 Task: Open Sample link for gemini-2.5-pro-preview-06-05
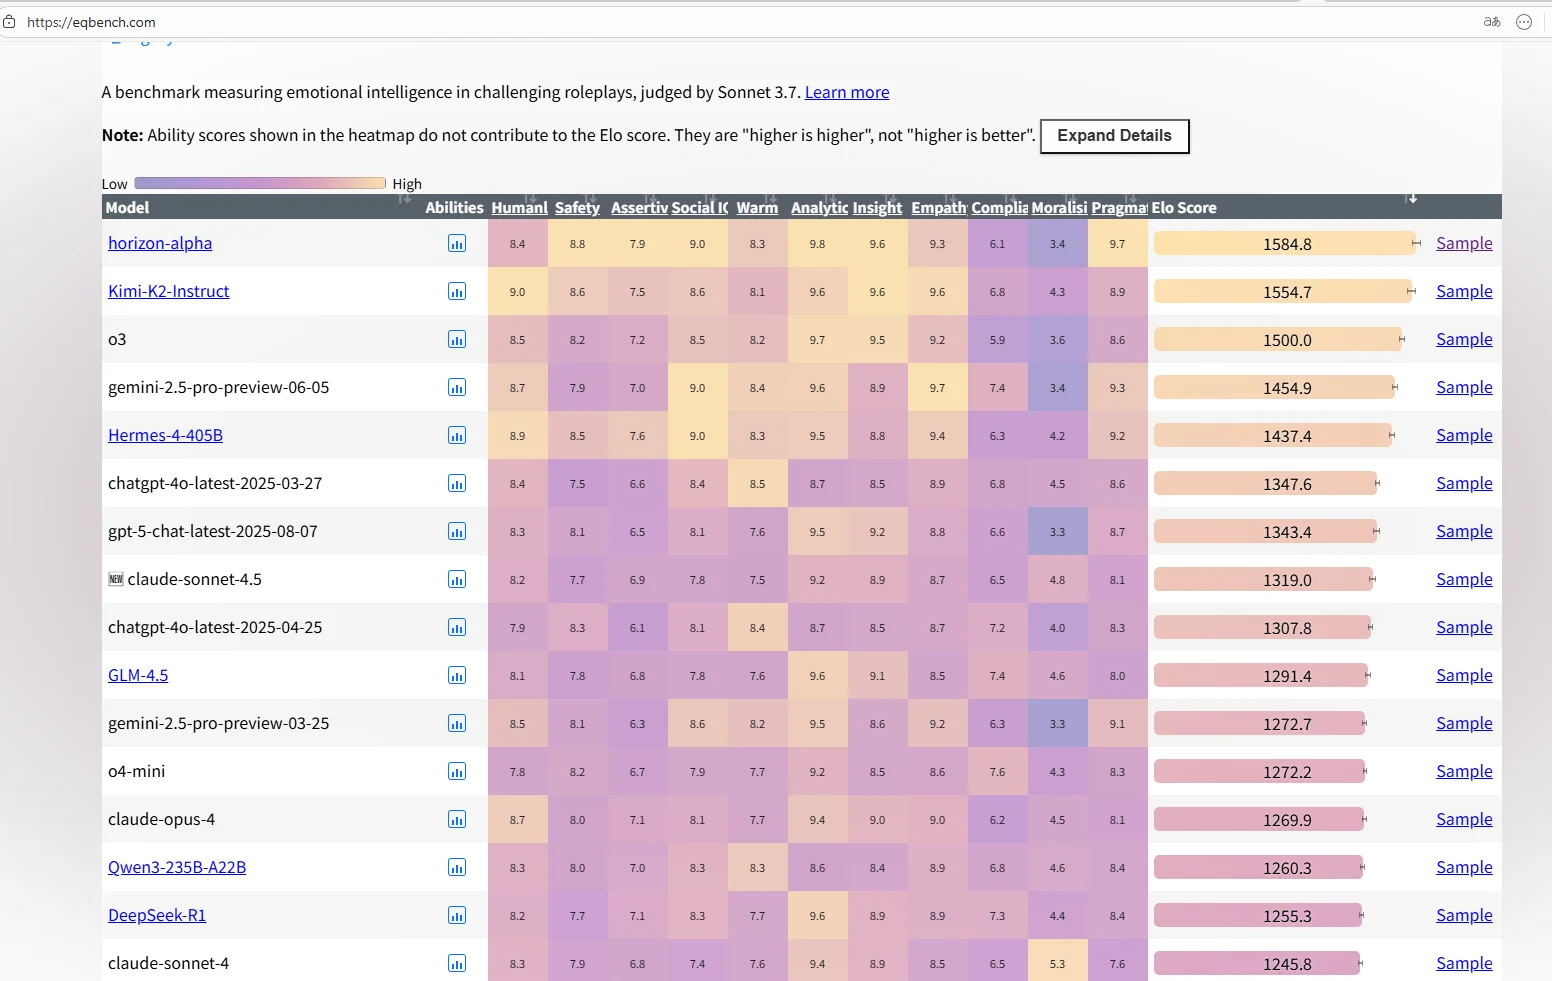[1464, 387]
